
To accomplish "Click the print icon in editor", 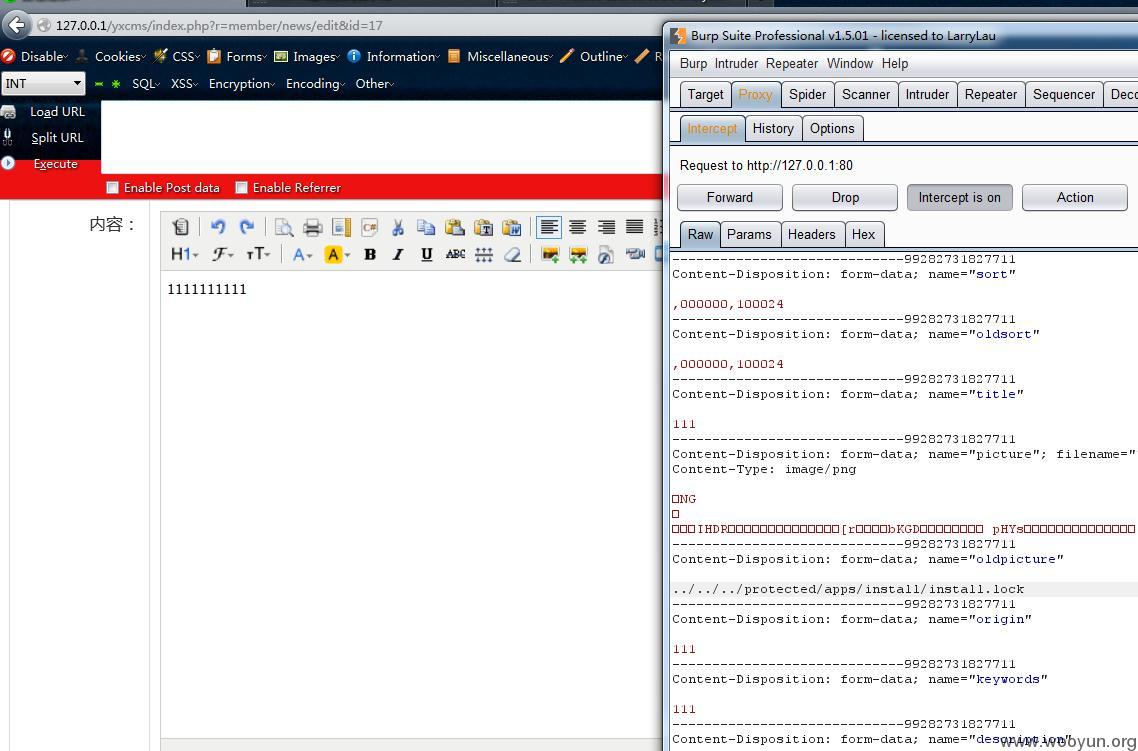I will [x=313, y=227].
